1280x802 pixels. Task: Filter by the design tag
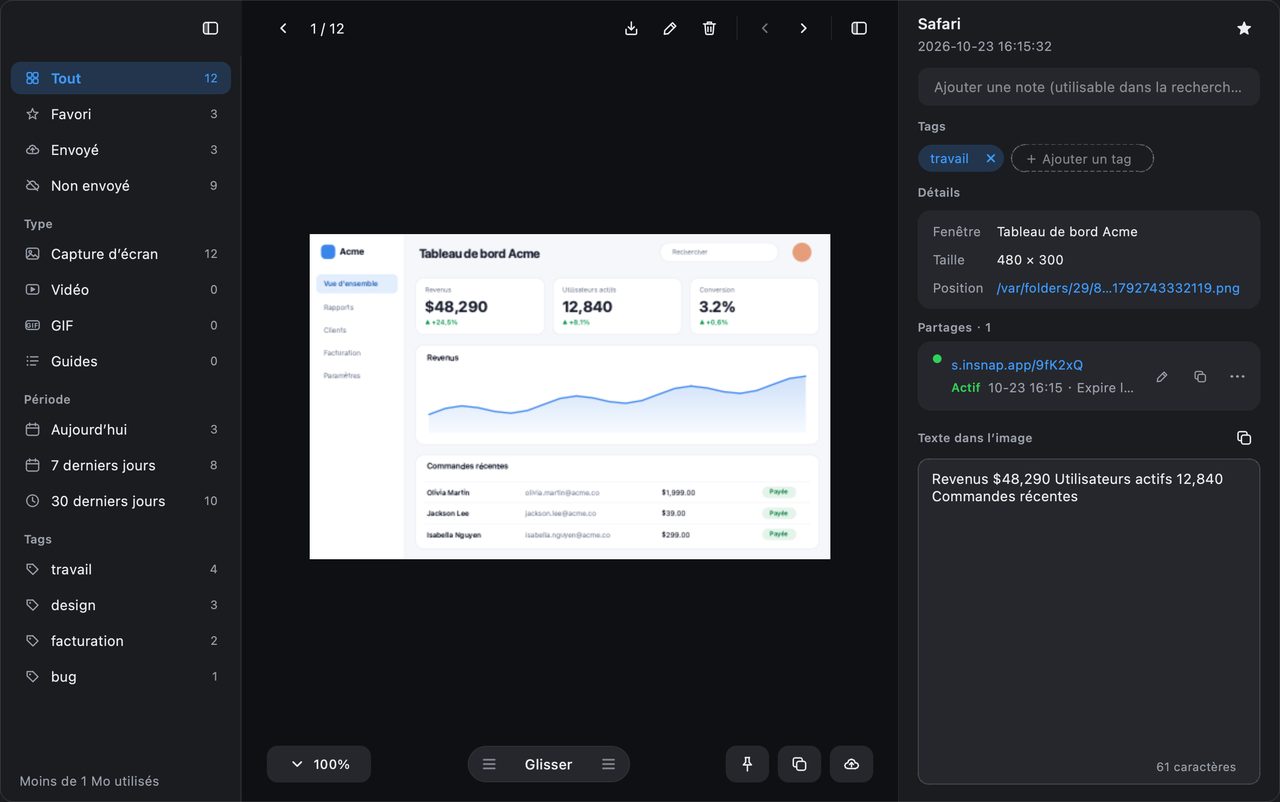click(121, 605)
